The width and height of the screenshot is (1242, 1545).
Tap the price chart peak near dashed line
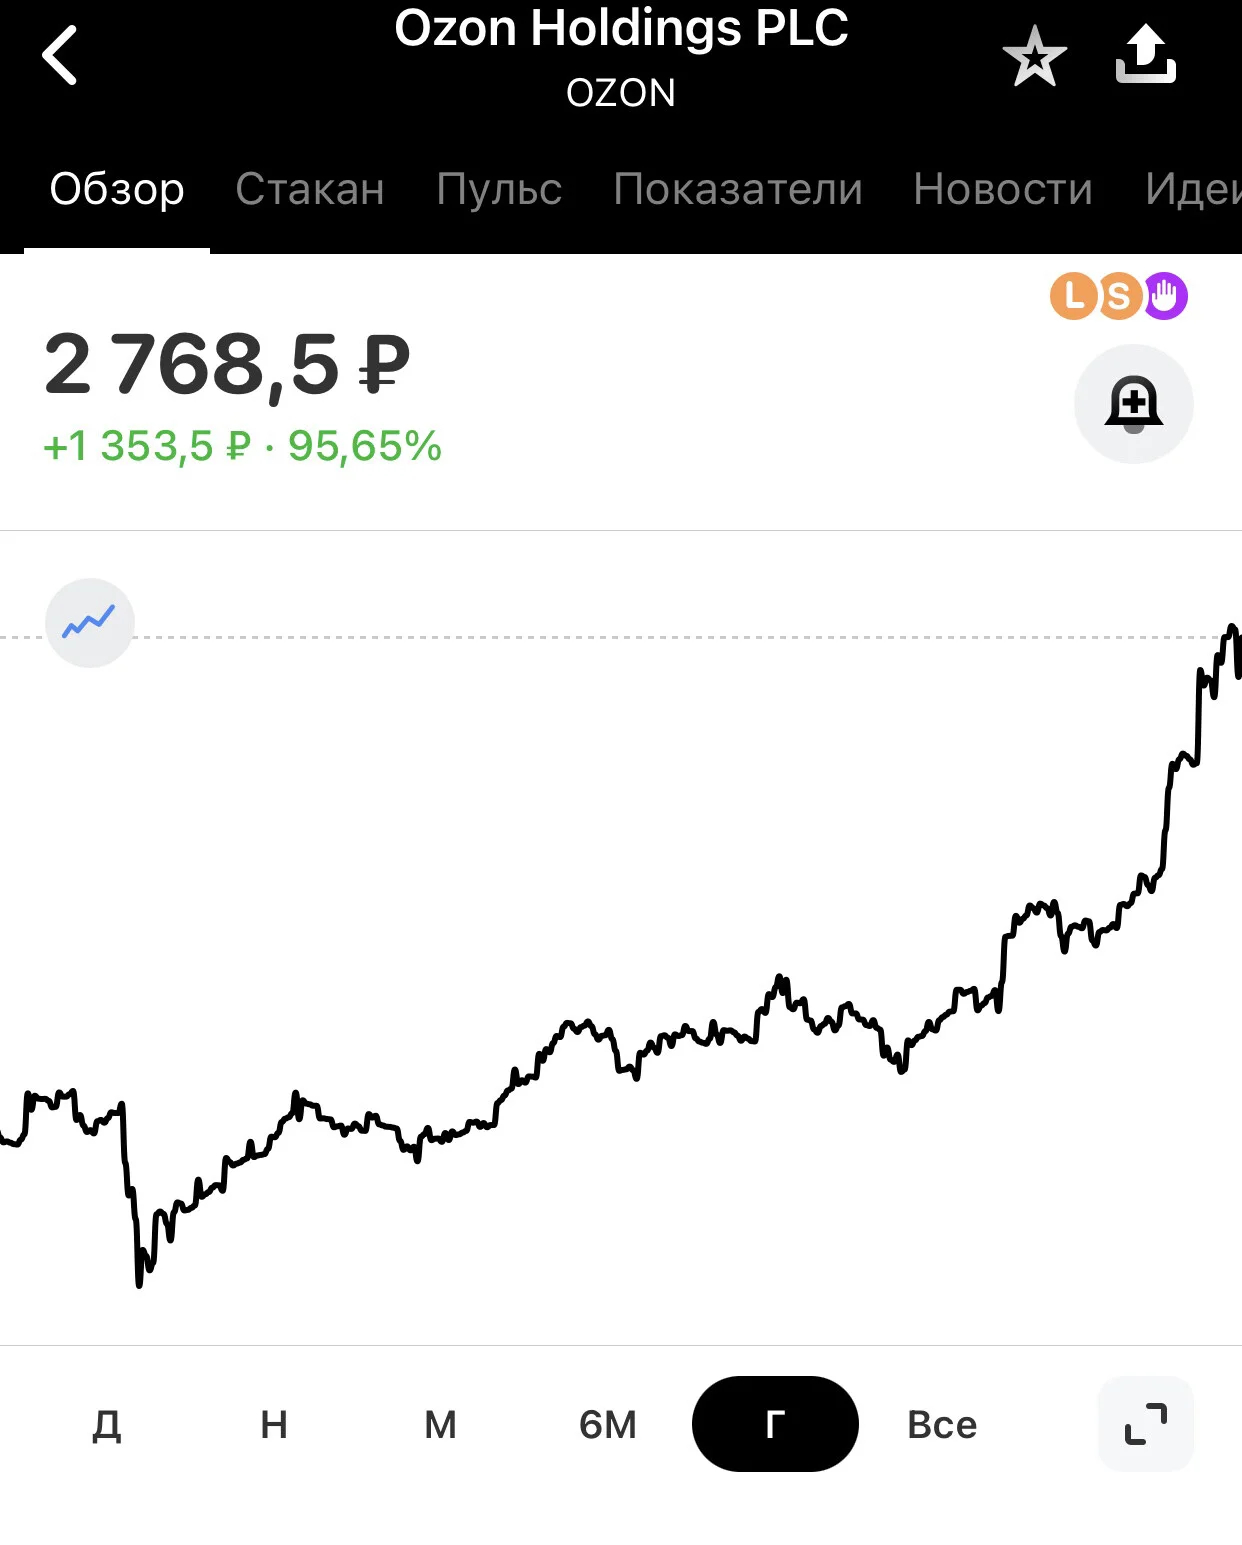point(1232,630)
